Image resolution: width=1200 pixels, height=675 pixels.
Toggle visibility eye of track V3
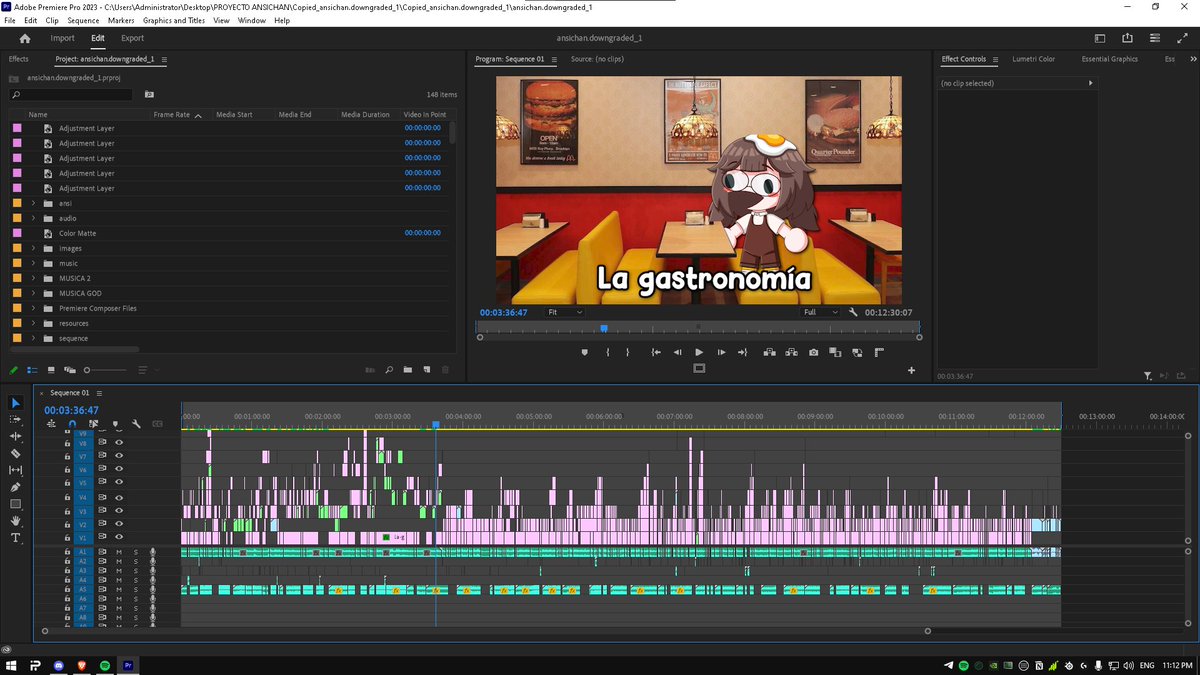(x=119, y=510)
